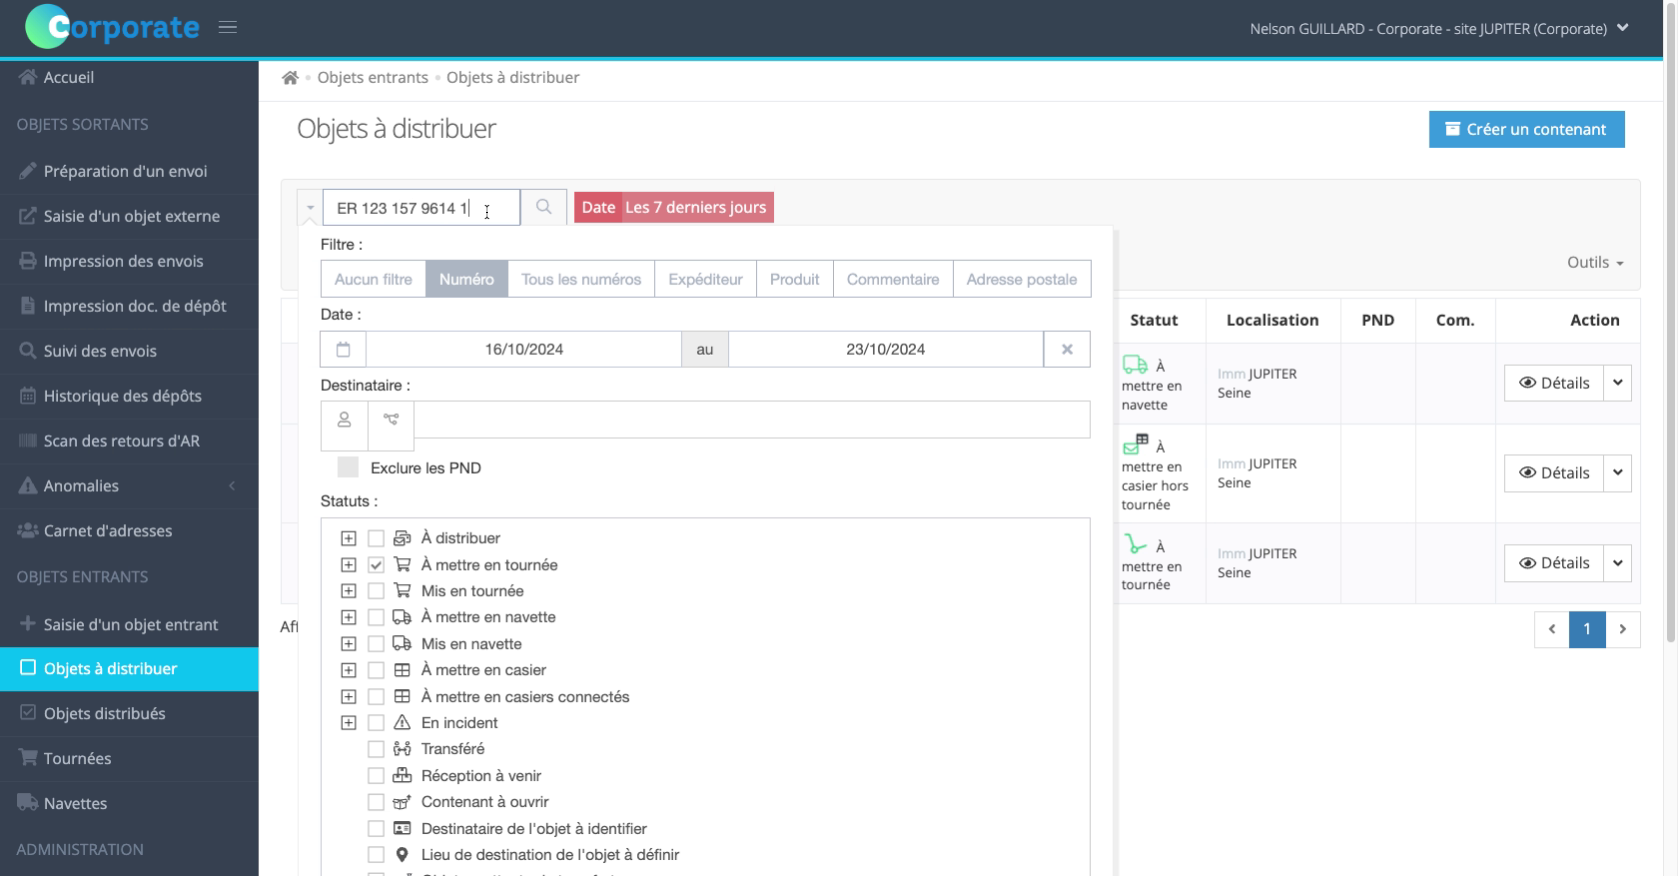The width and height of the screenshot is (1678, 876).
Task: Expand the Mis en tournée tree node
Action: (x=348, y=591)
